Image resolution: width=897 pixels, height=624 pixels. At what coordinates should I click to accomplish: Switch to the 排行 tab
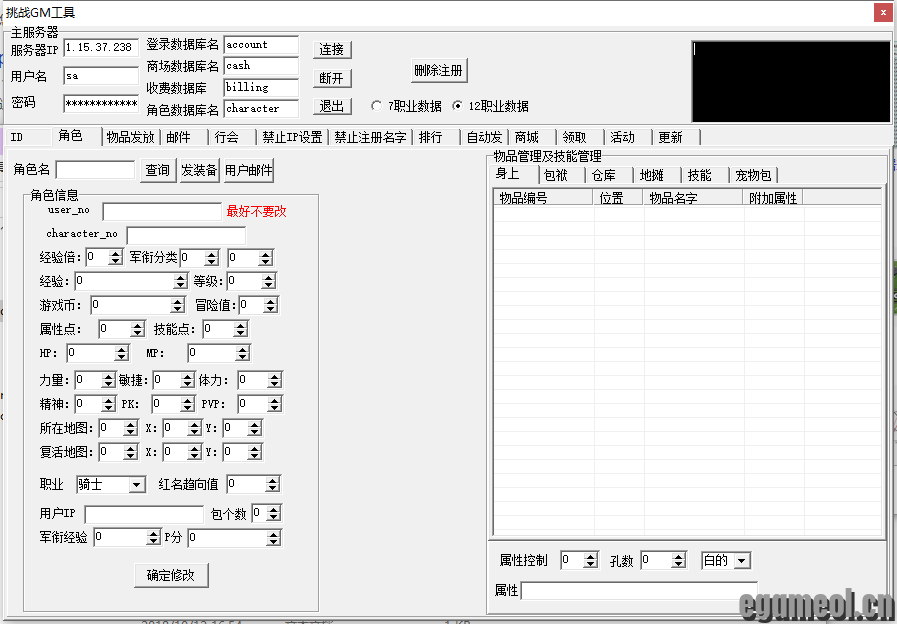431,137
